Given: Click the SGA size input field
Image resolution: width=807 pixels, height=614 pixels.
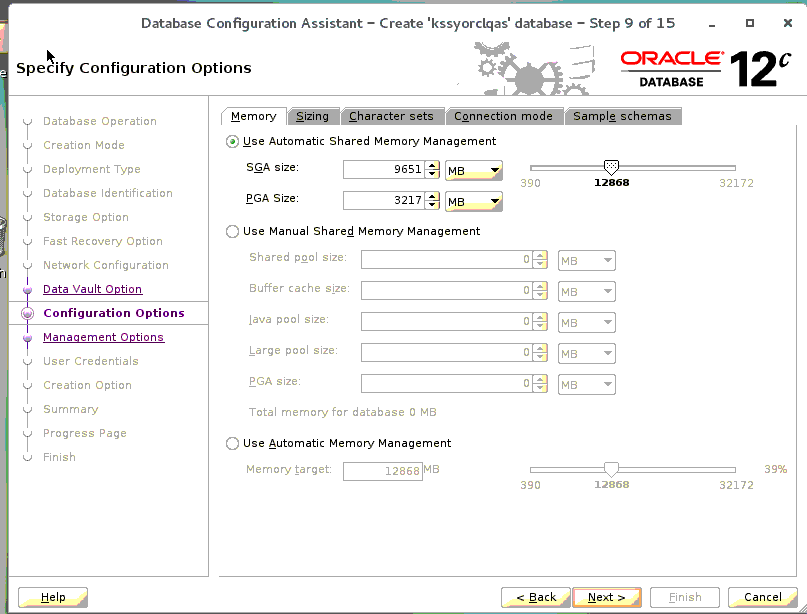Looking at the screenshot, I should (x=383, y=170).
